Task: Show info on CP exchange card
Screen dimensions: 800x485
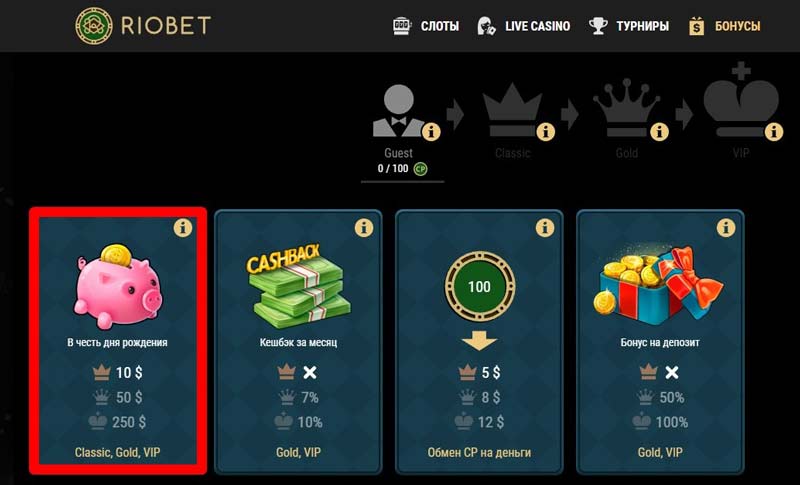Action: 545,227
